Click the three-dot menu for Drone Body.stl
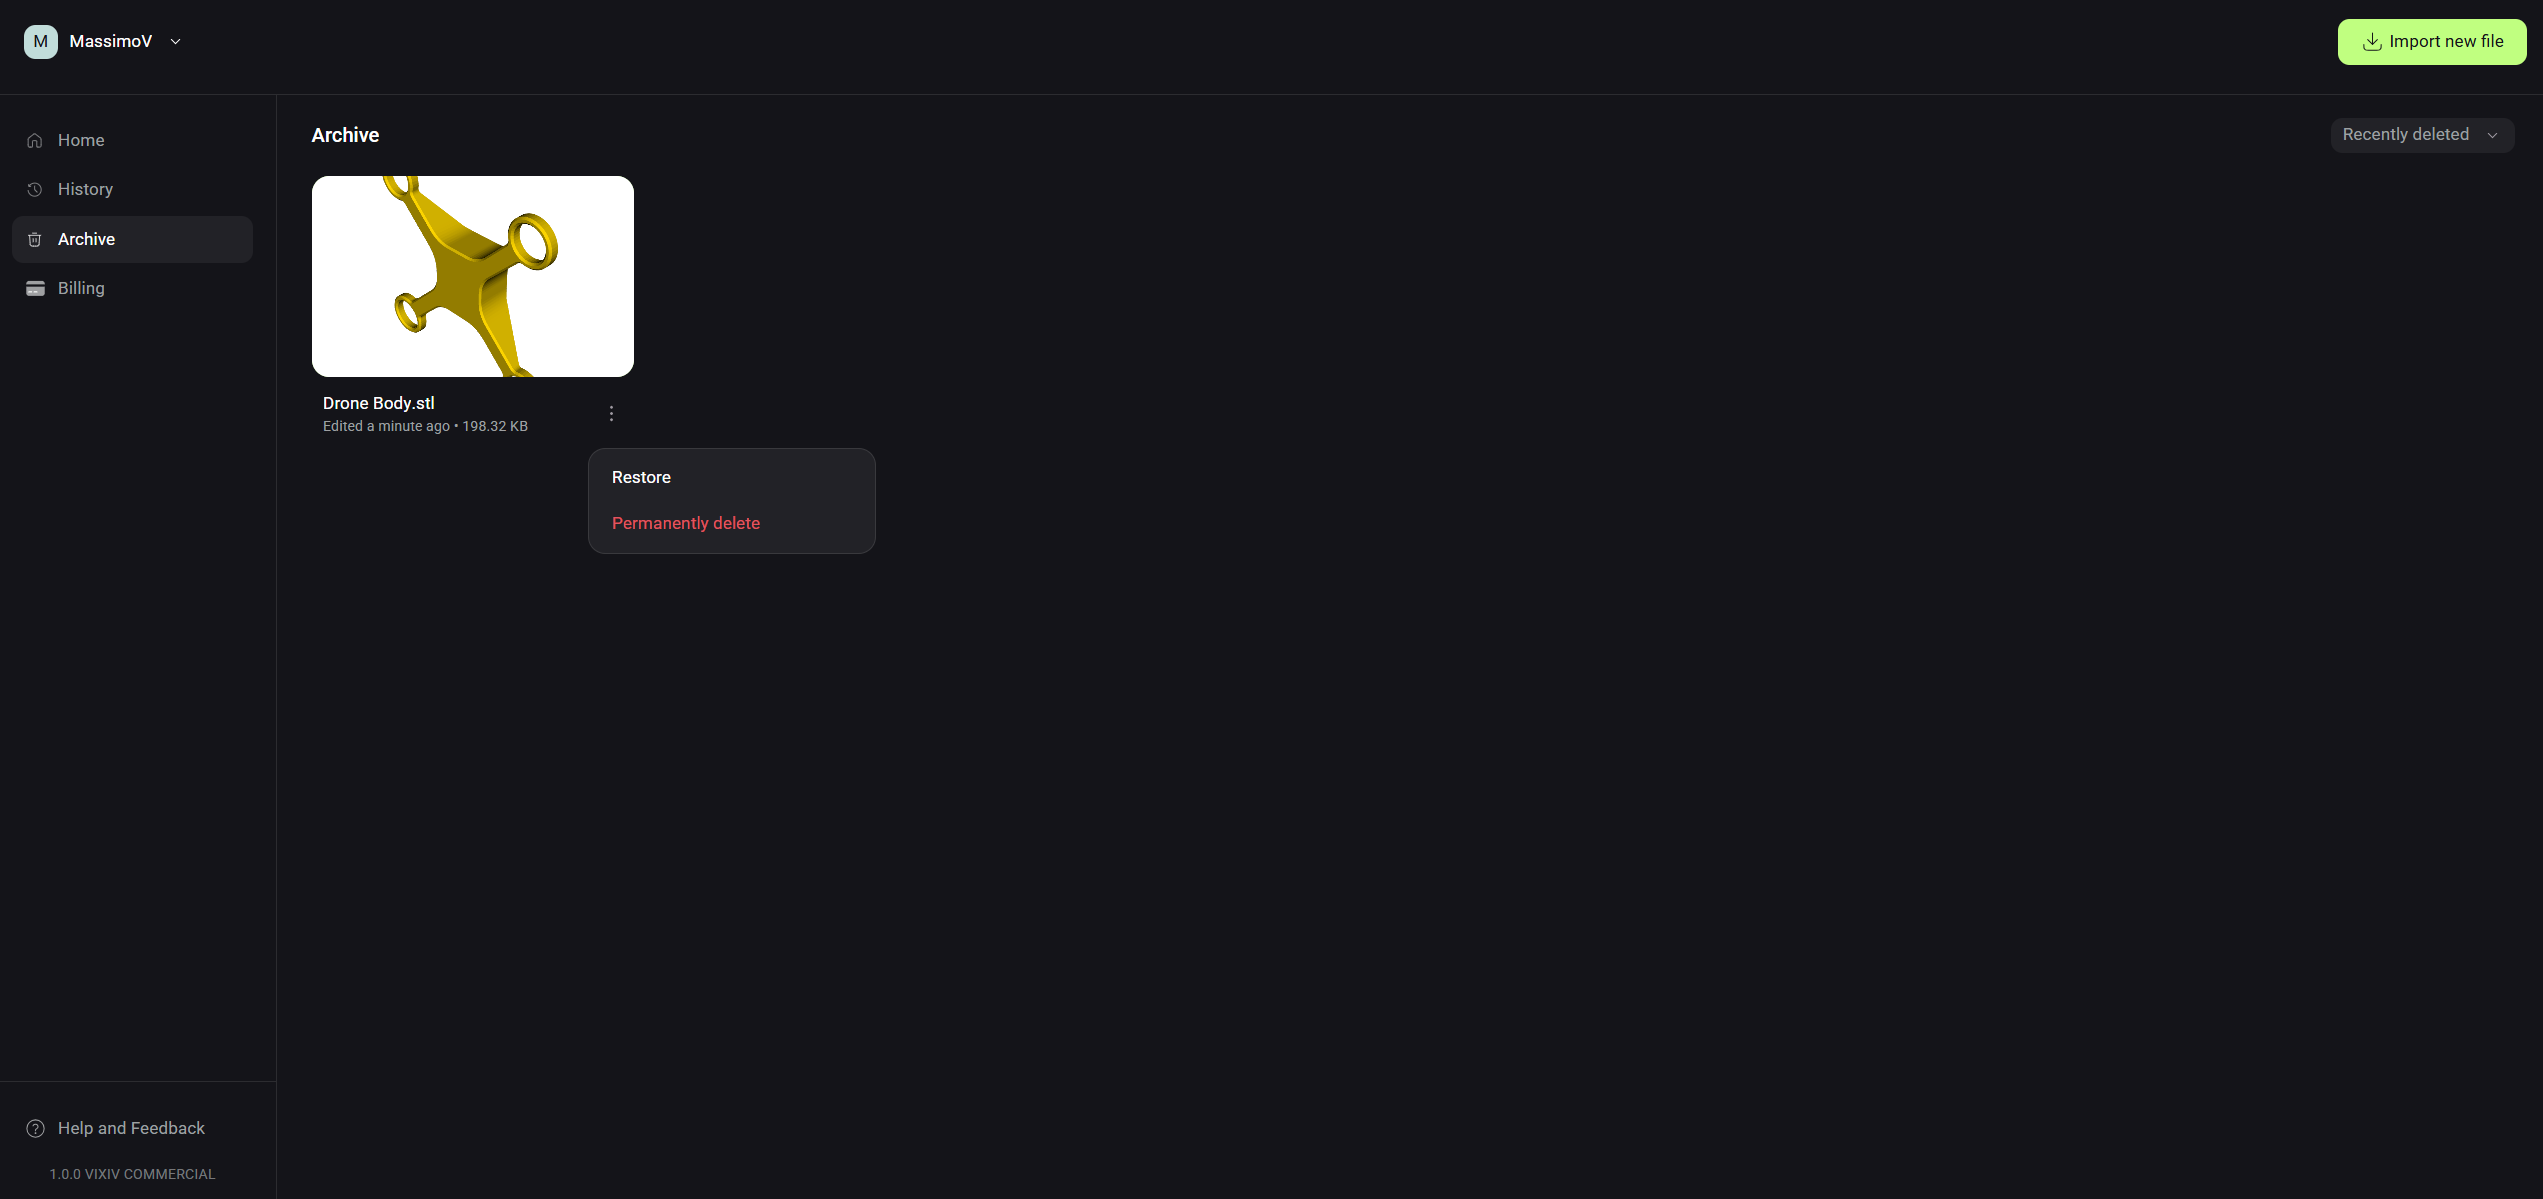This screenshot has height=1199, width=2543. (x=611, y=413)
